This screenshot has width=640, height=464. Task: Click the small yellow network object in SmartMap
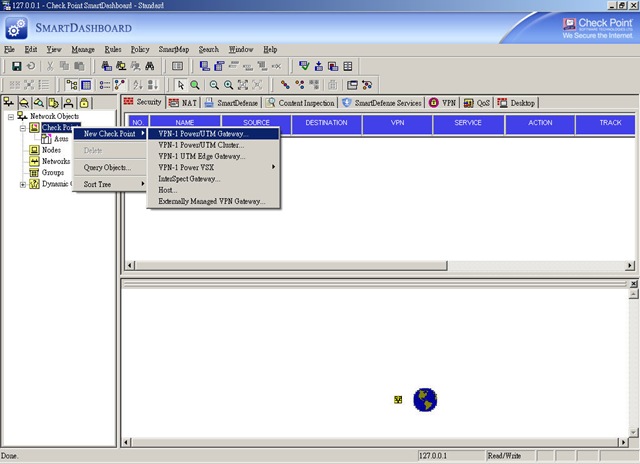[x=398, y=400]
